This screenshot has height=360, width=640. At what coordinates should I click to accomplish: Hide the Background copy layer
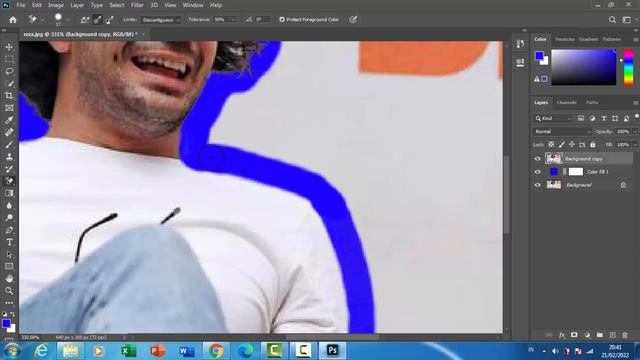(x=537, y=159)
